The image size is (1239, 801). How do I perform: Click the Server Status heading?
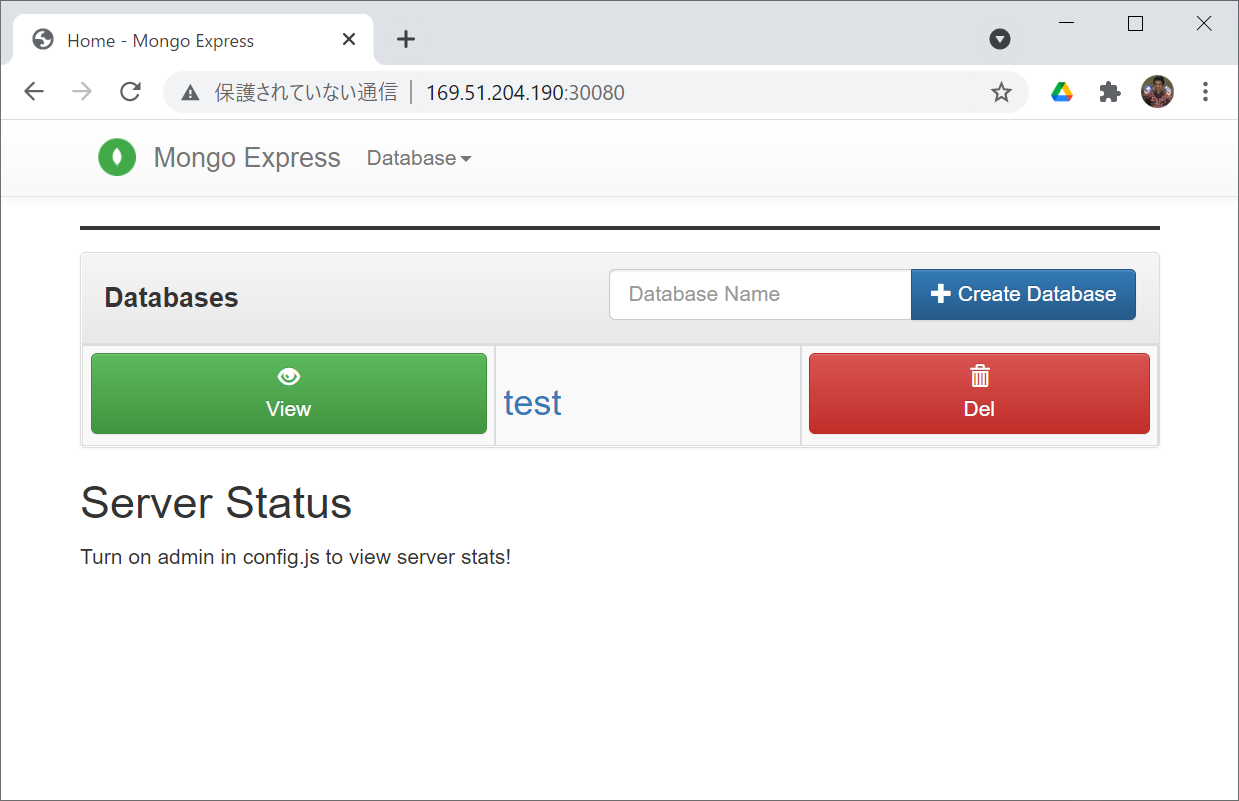[x=216, y=503]
